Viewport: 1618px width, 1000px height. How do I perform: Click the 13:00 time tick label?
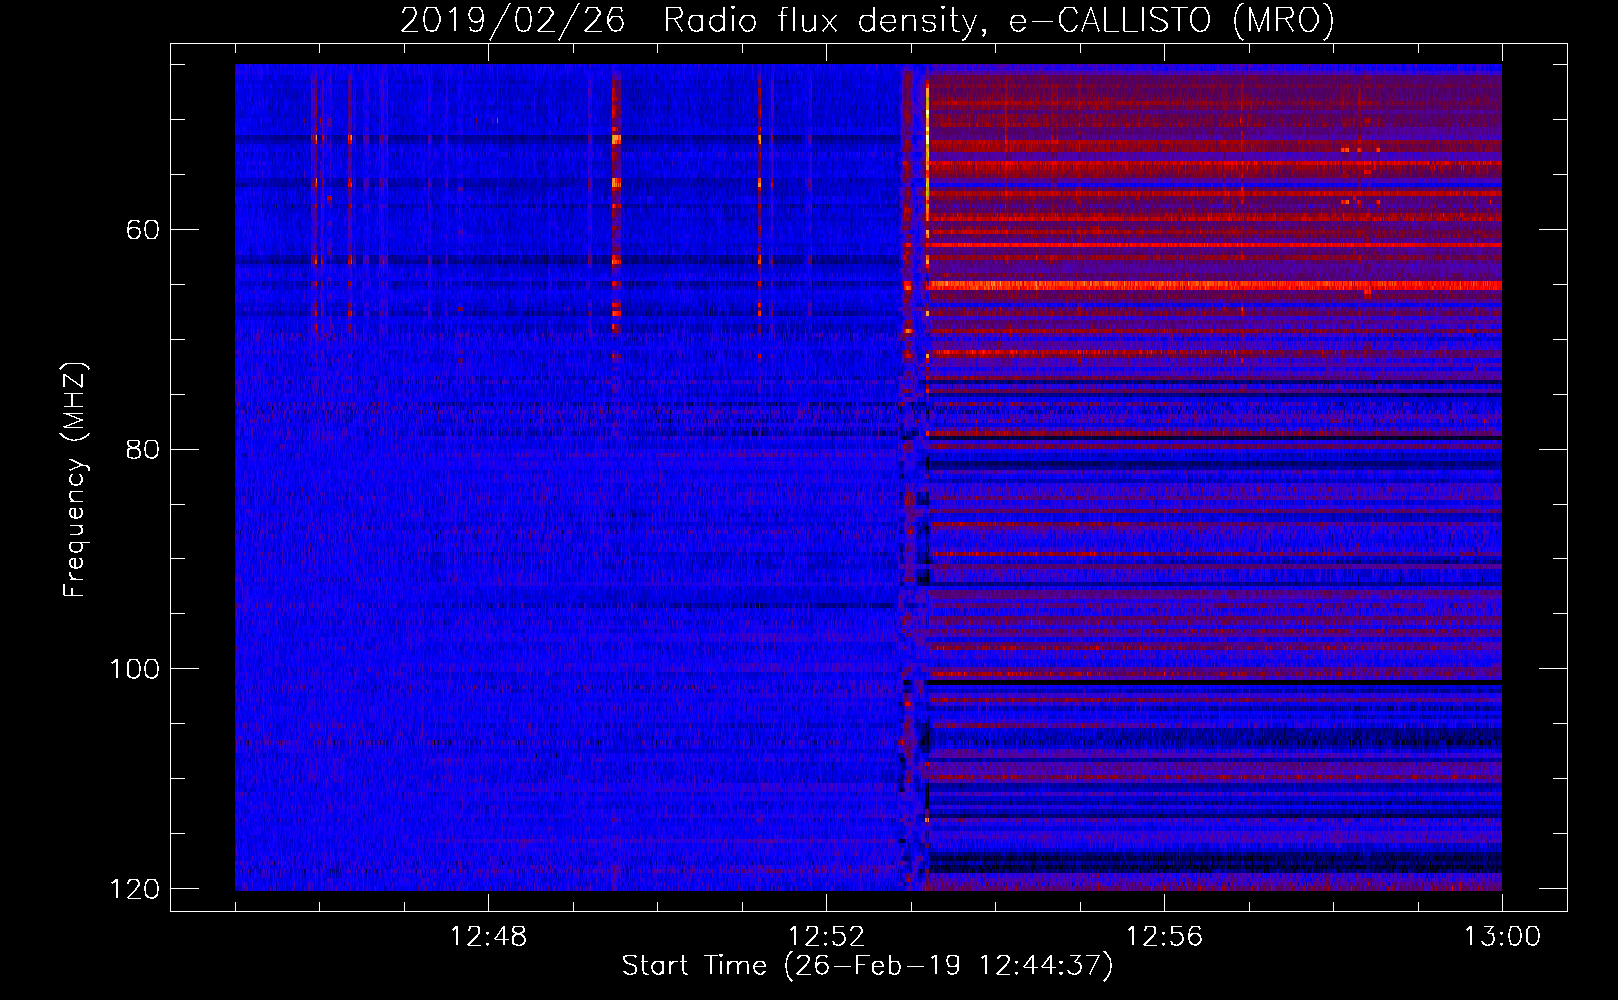tap(1502, 937)
